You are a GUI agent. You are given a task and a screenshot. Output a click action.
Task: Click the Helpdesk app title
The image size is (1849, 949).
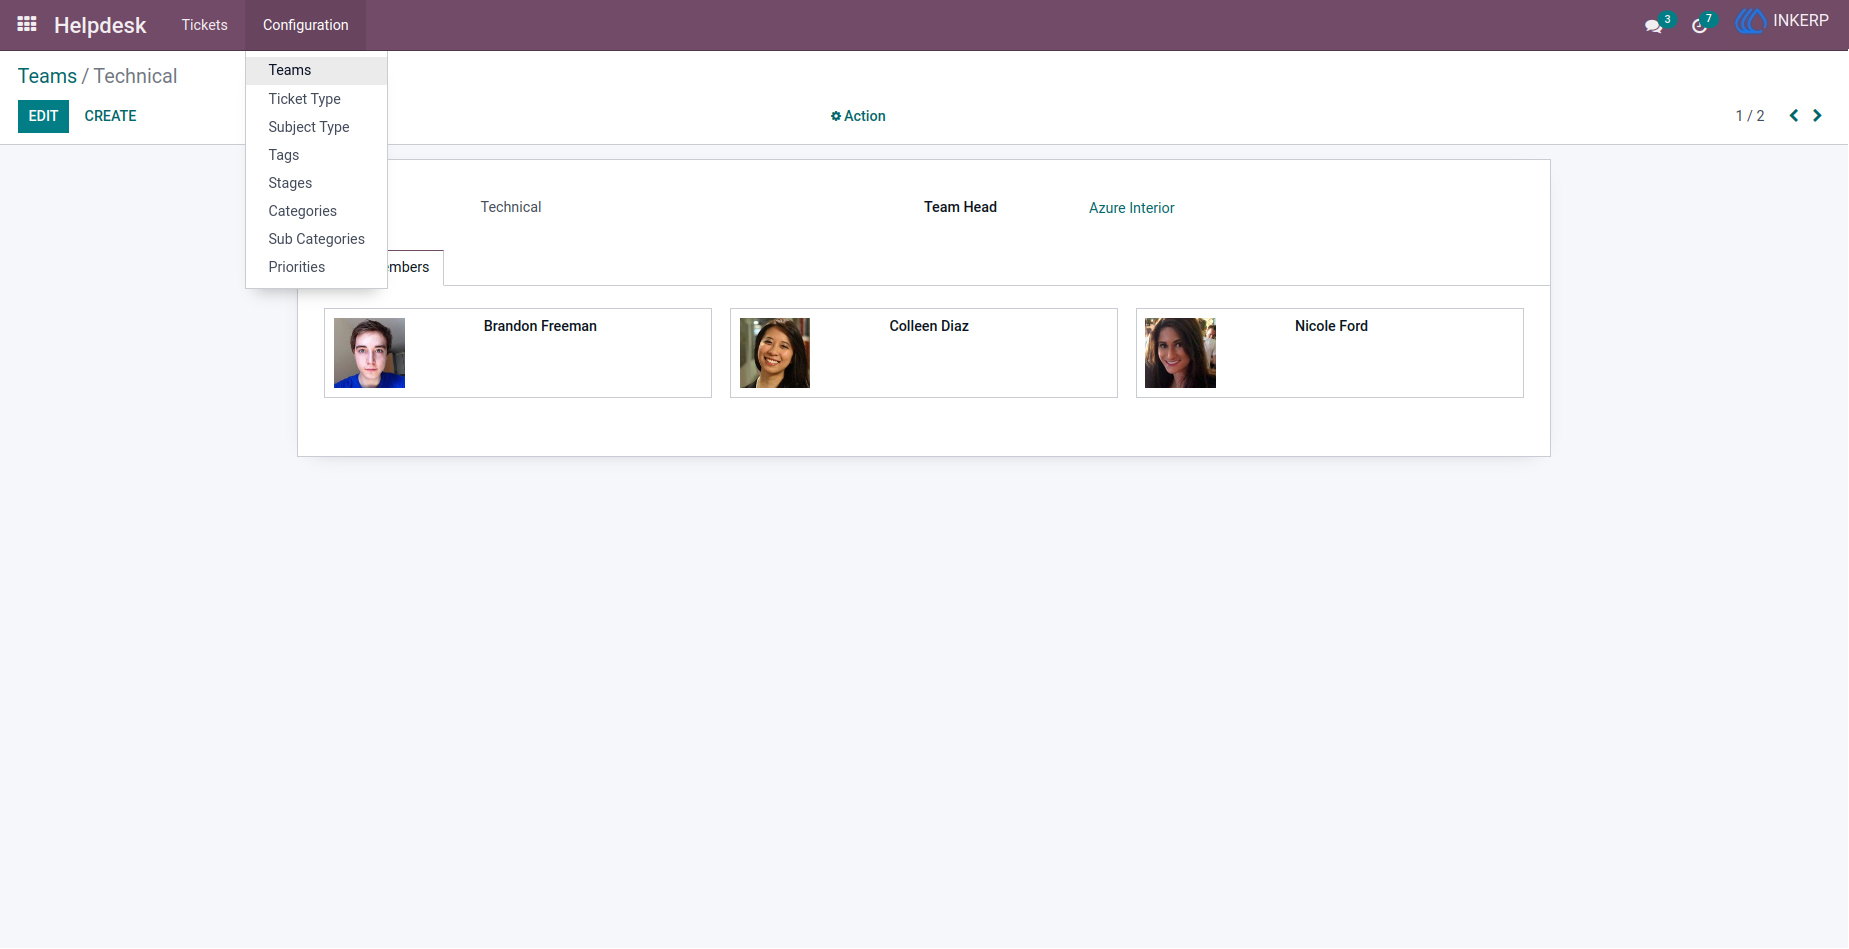point(100,25)
